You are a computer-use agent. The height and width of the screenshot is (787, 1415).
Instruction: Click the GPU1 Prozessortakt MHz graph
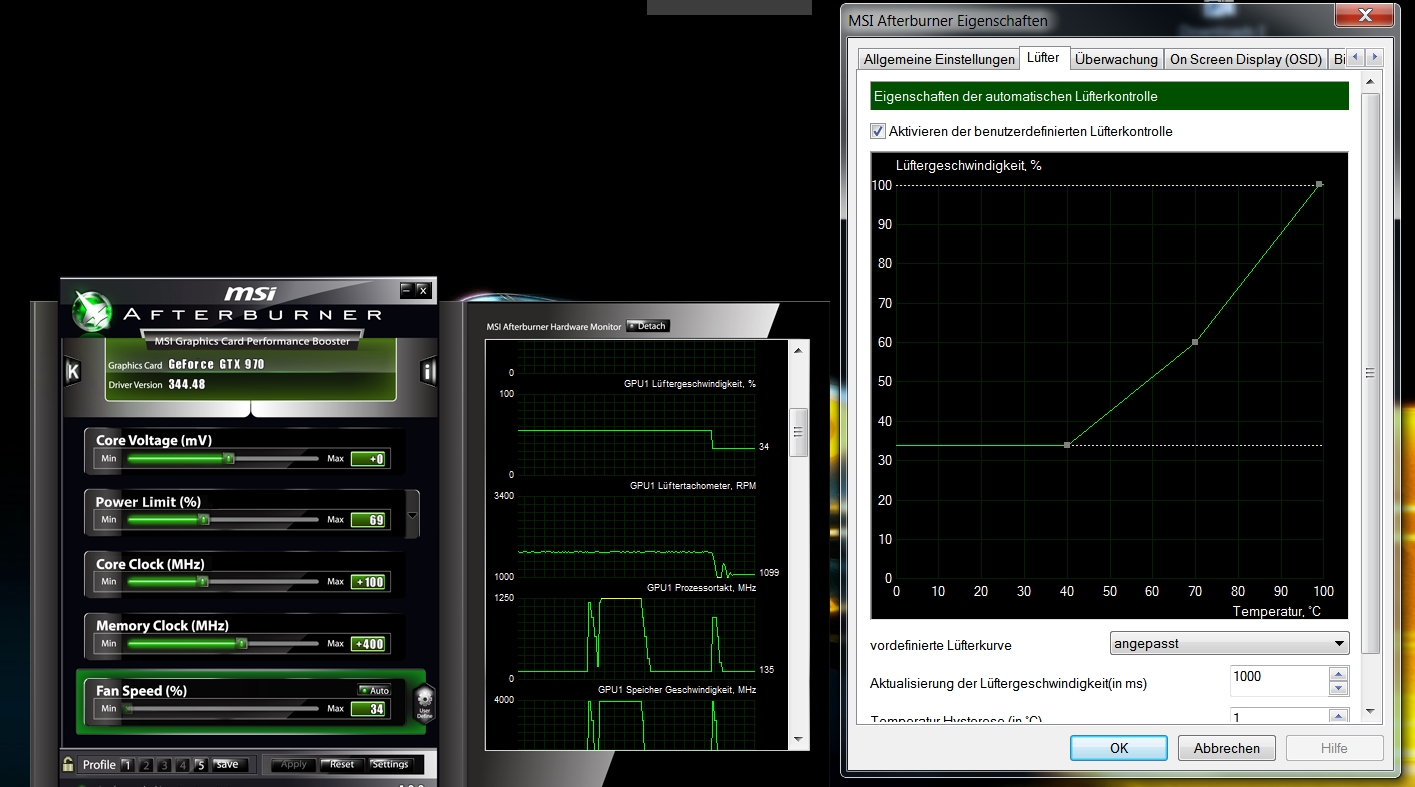635,638
